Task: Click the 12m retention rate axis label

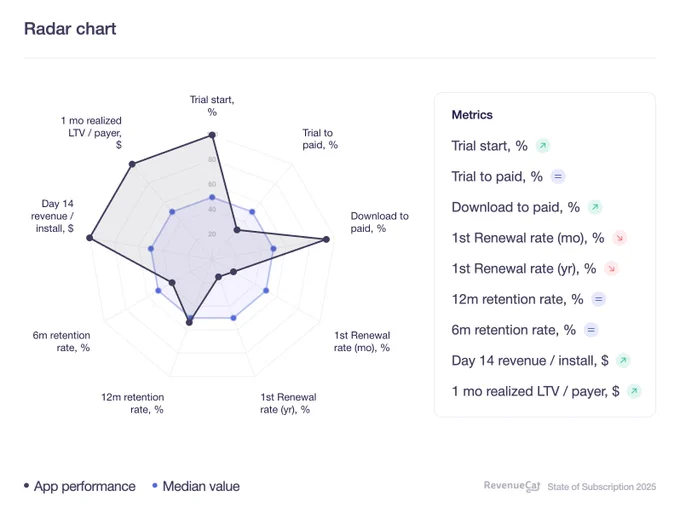Action: [133, 403]
